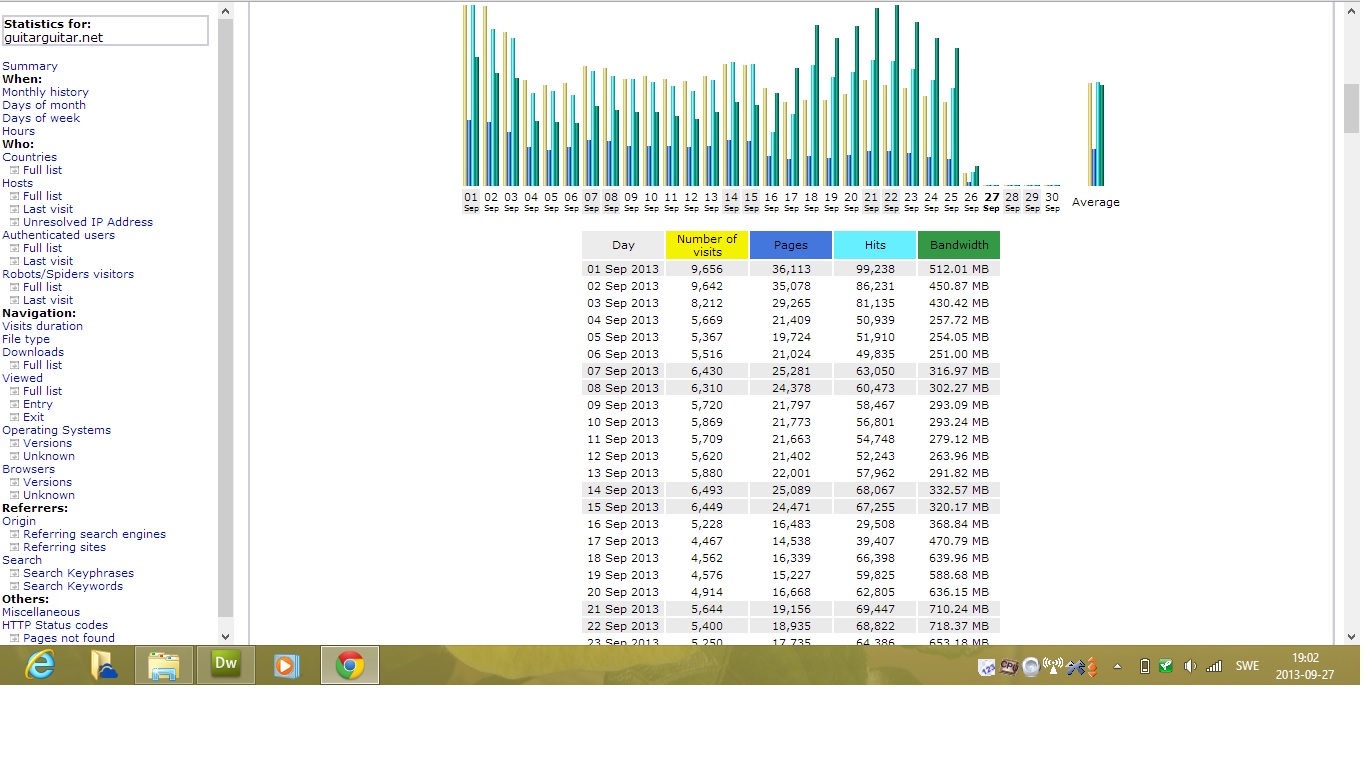Click the '718.37 MB' bandwidth cell
1366x768 pixels.
959,626
